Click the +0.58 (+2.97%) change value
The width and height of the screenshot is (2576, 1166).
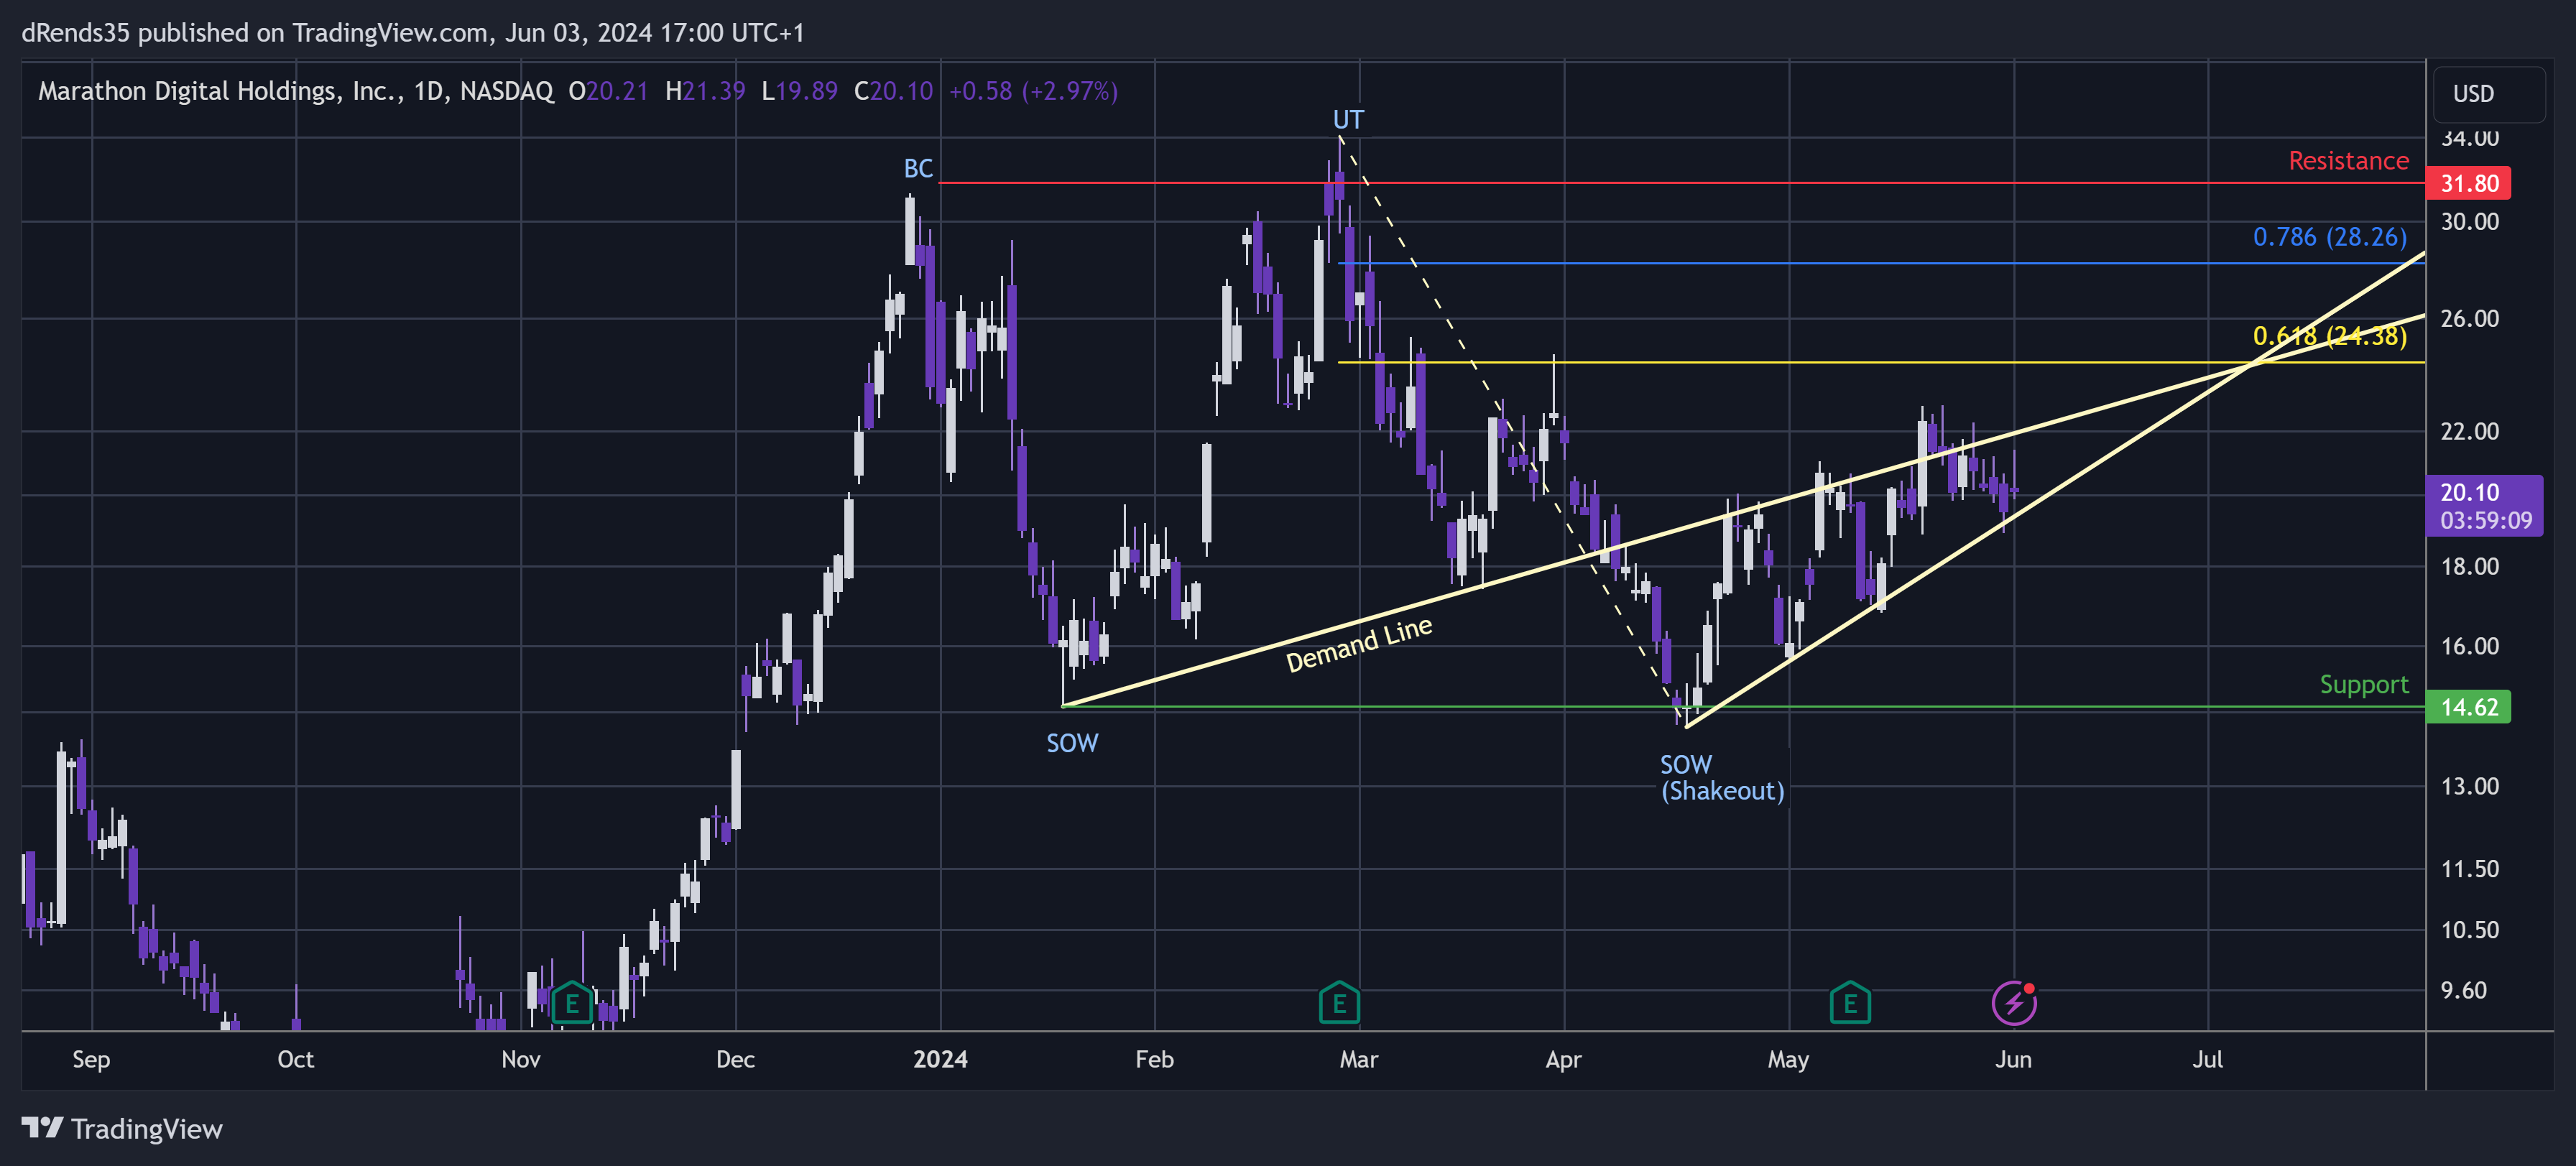tap(1033, 91)
